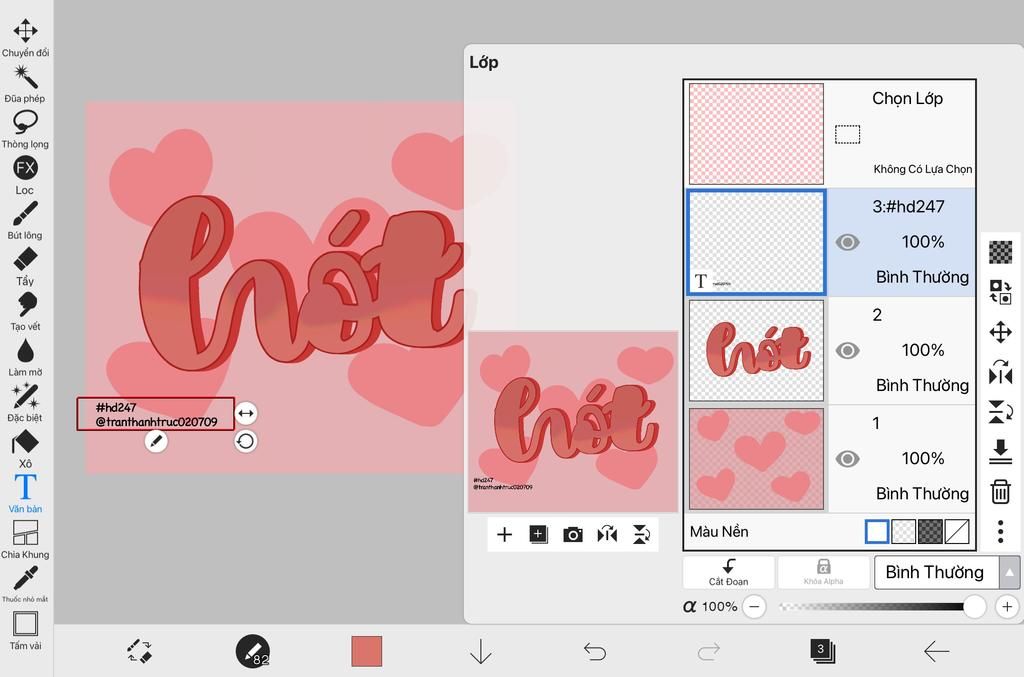Tap the move layer icon in side strip
The image size is (1024, 677).
1000,332
